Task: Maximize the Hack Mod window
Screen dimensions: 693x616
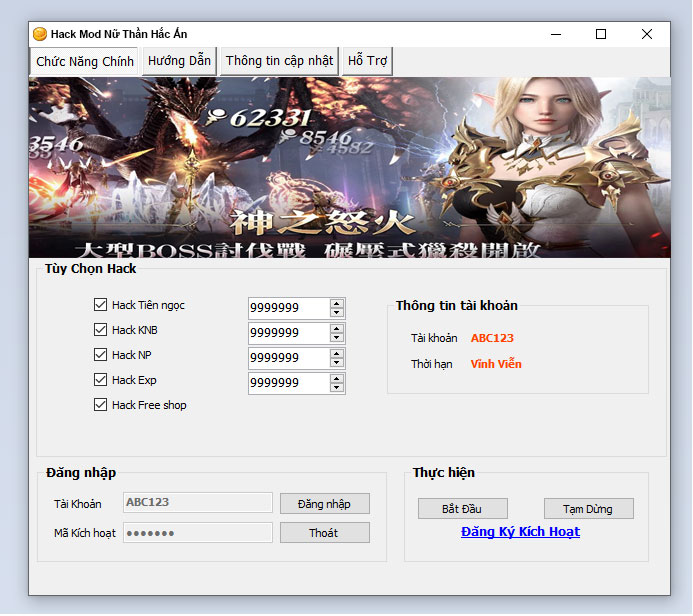Action: pyautogui.click(x=601, y=34)
